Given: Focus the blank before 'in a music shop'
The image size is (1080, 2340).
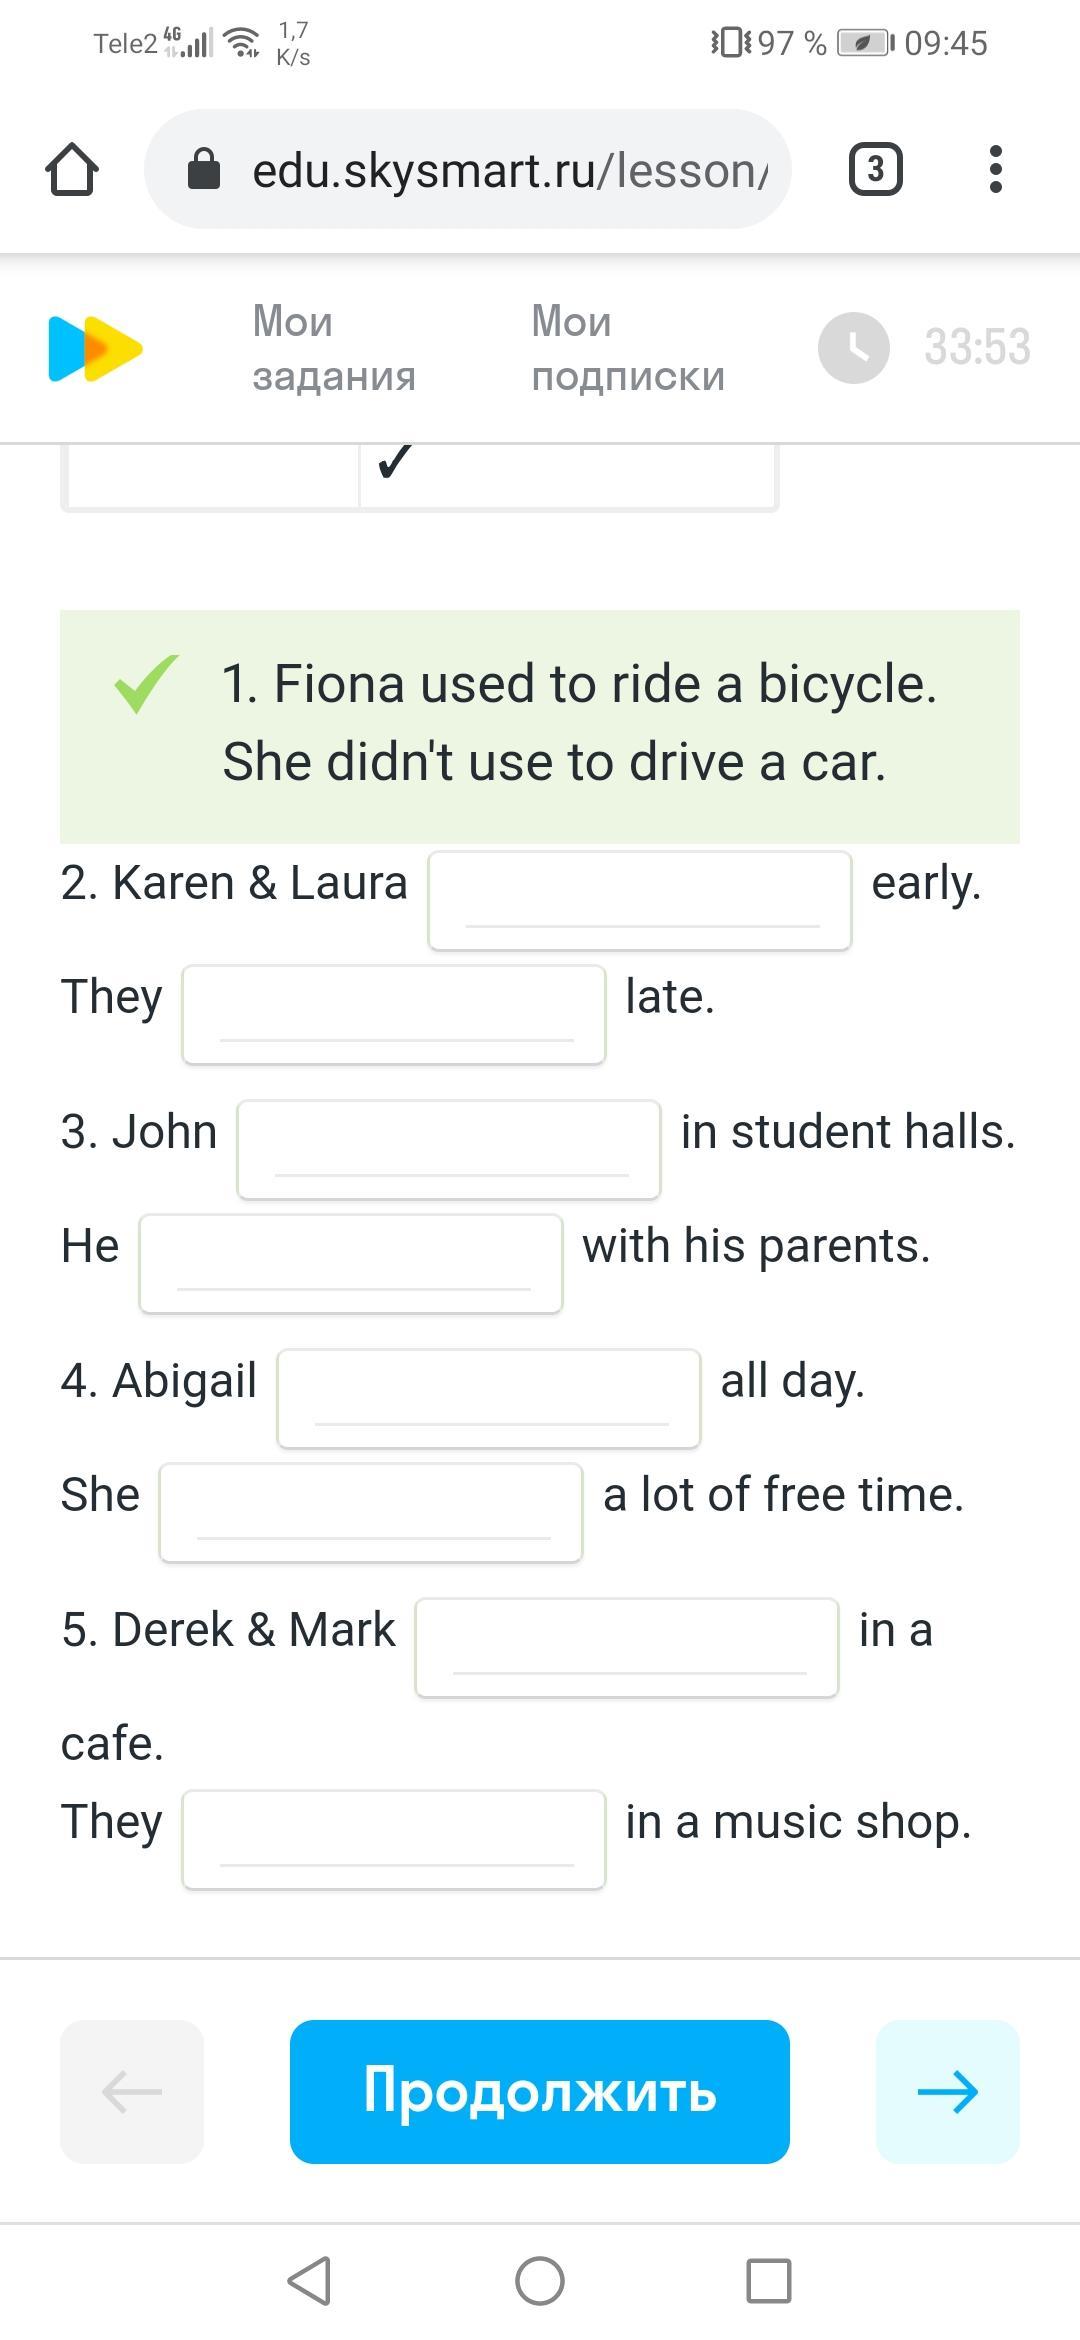Looking at the screenshot, I should point(394,1839).
